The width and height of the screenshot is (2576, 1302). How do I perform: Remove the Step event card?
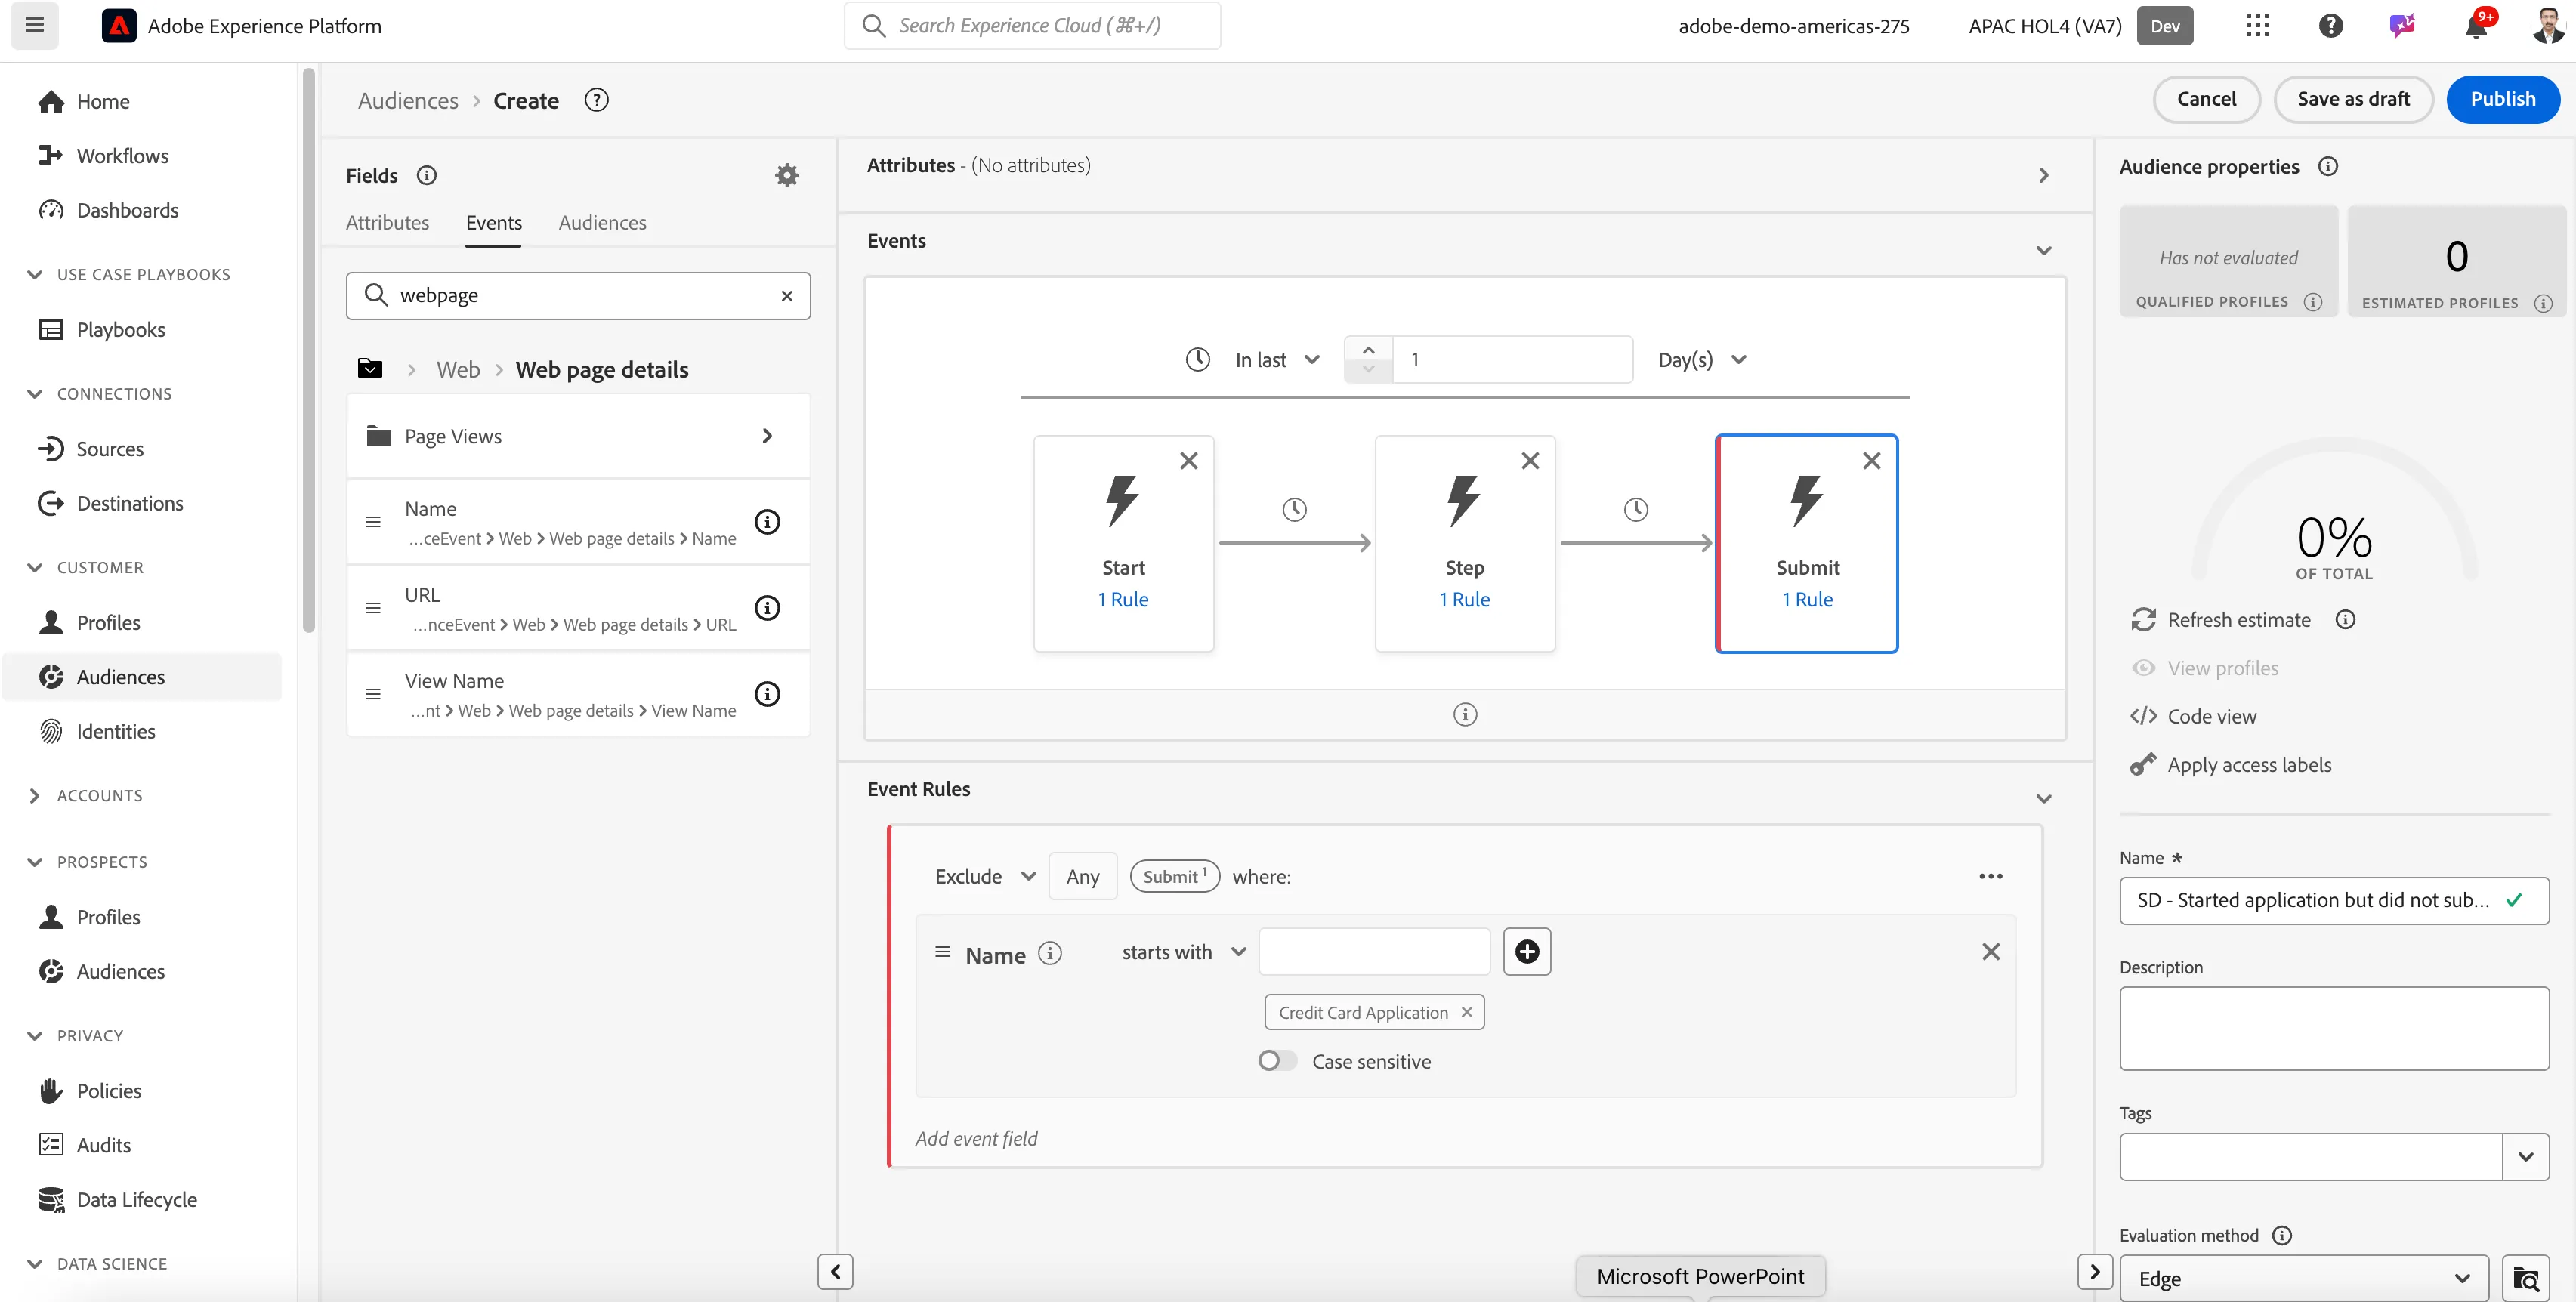coord(1530,461)
